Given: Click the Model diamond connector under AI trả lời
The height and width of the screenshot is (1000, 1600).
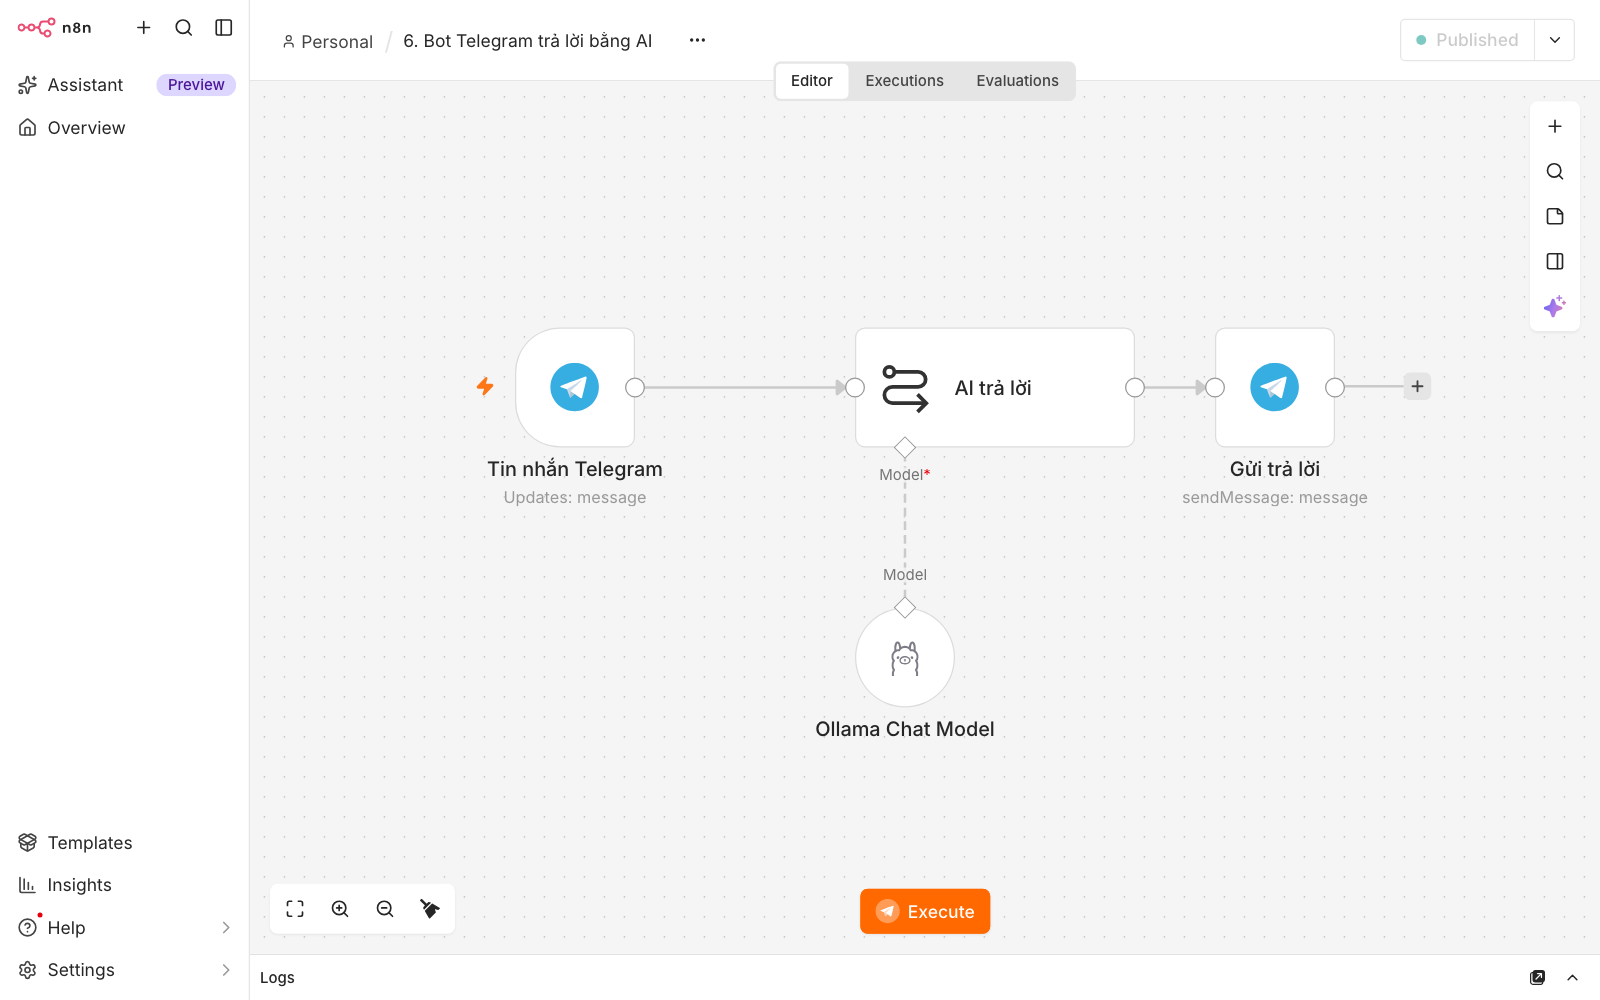Looking at the screenshot, I should [905, 447].
